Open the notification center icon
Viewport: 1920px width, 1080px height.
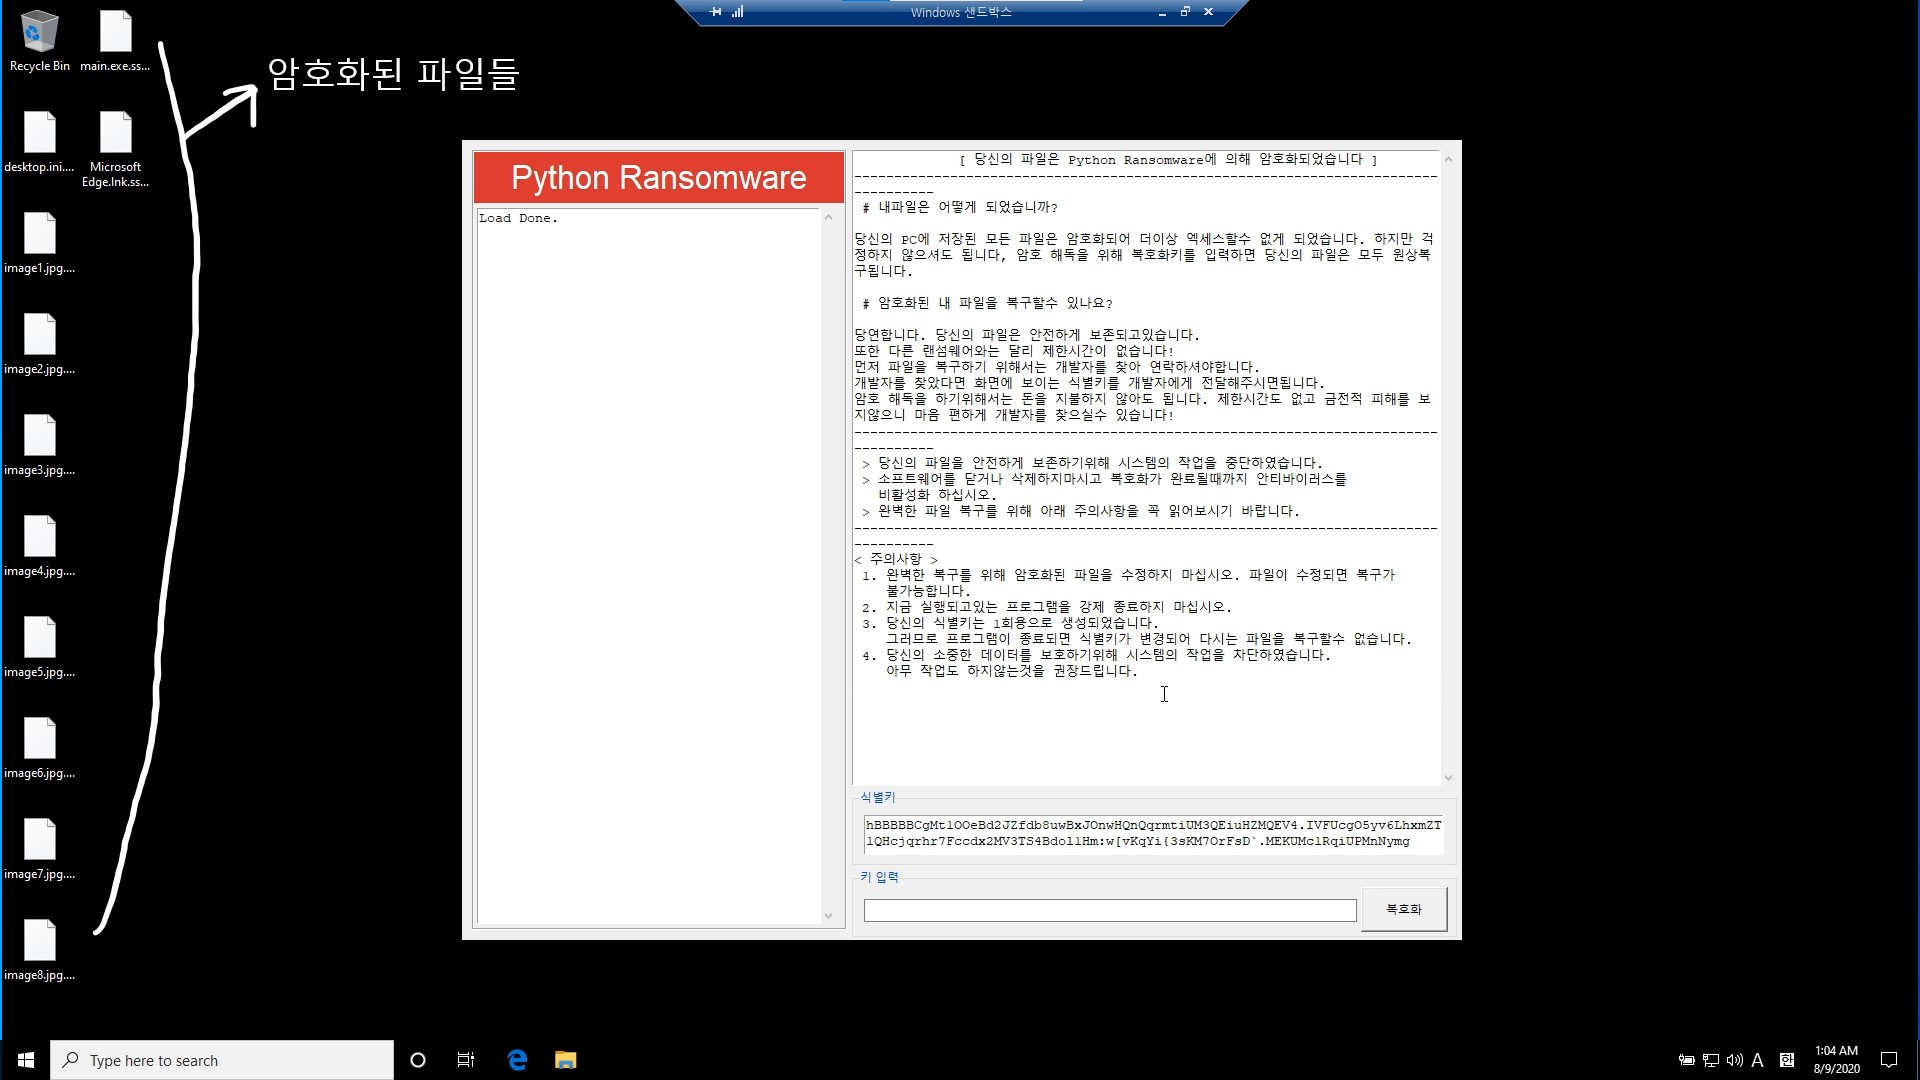point(1889,1060)
